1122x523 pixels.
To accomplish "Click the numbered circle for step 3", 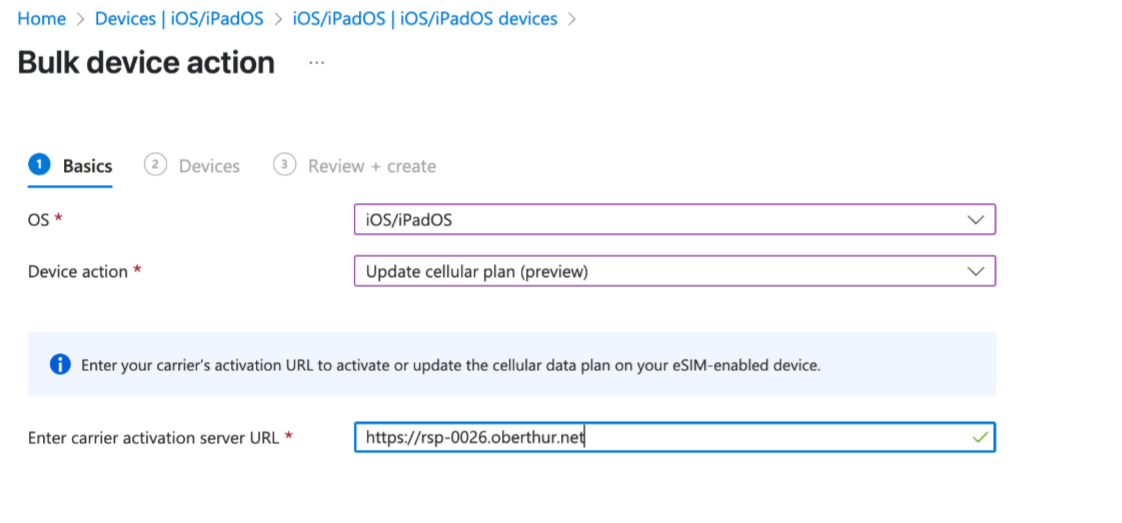I will pos(284,165).
